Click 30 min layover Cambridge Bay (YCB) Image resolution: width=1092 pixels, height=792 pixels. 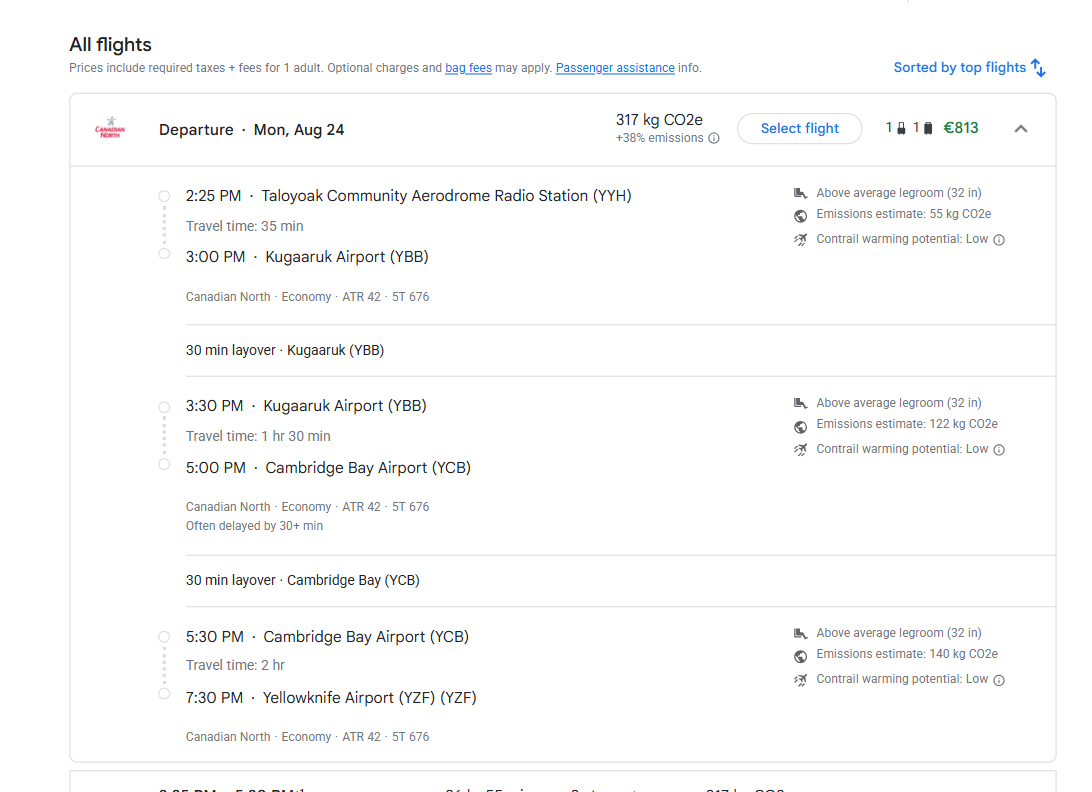click(302, 580)
